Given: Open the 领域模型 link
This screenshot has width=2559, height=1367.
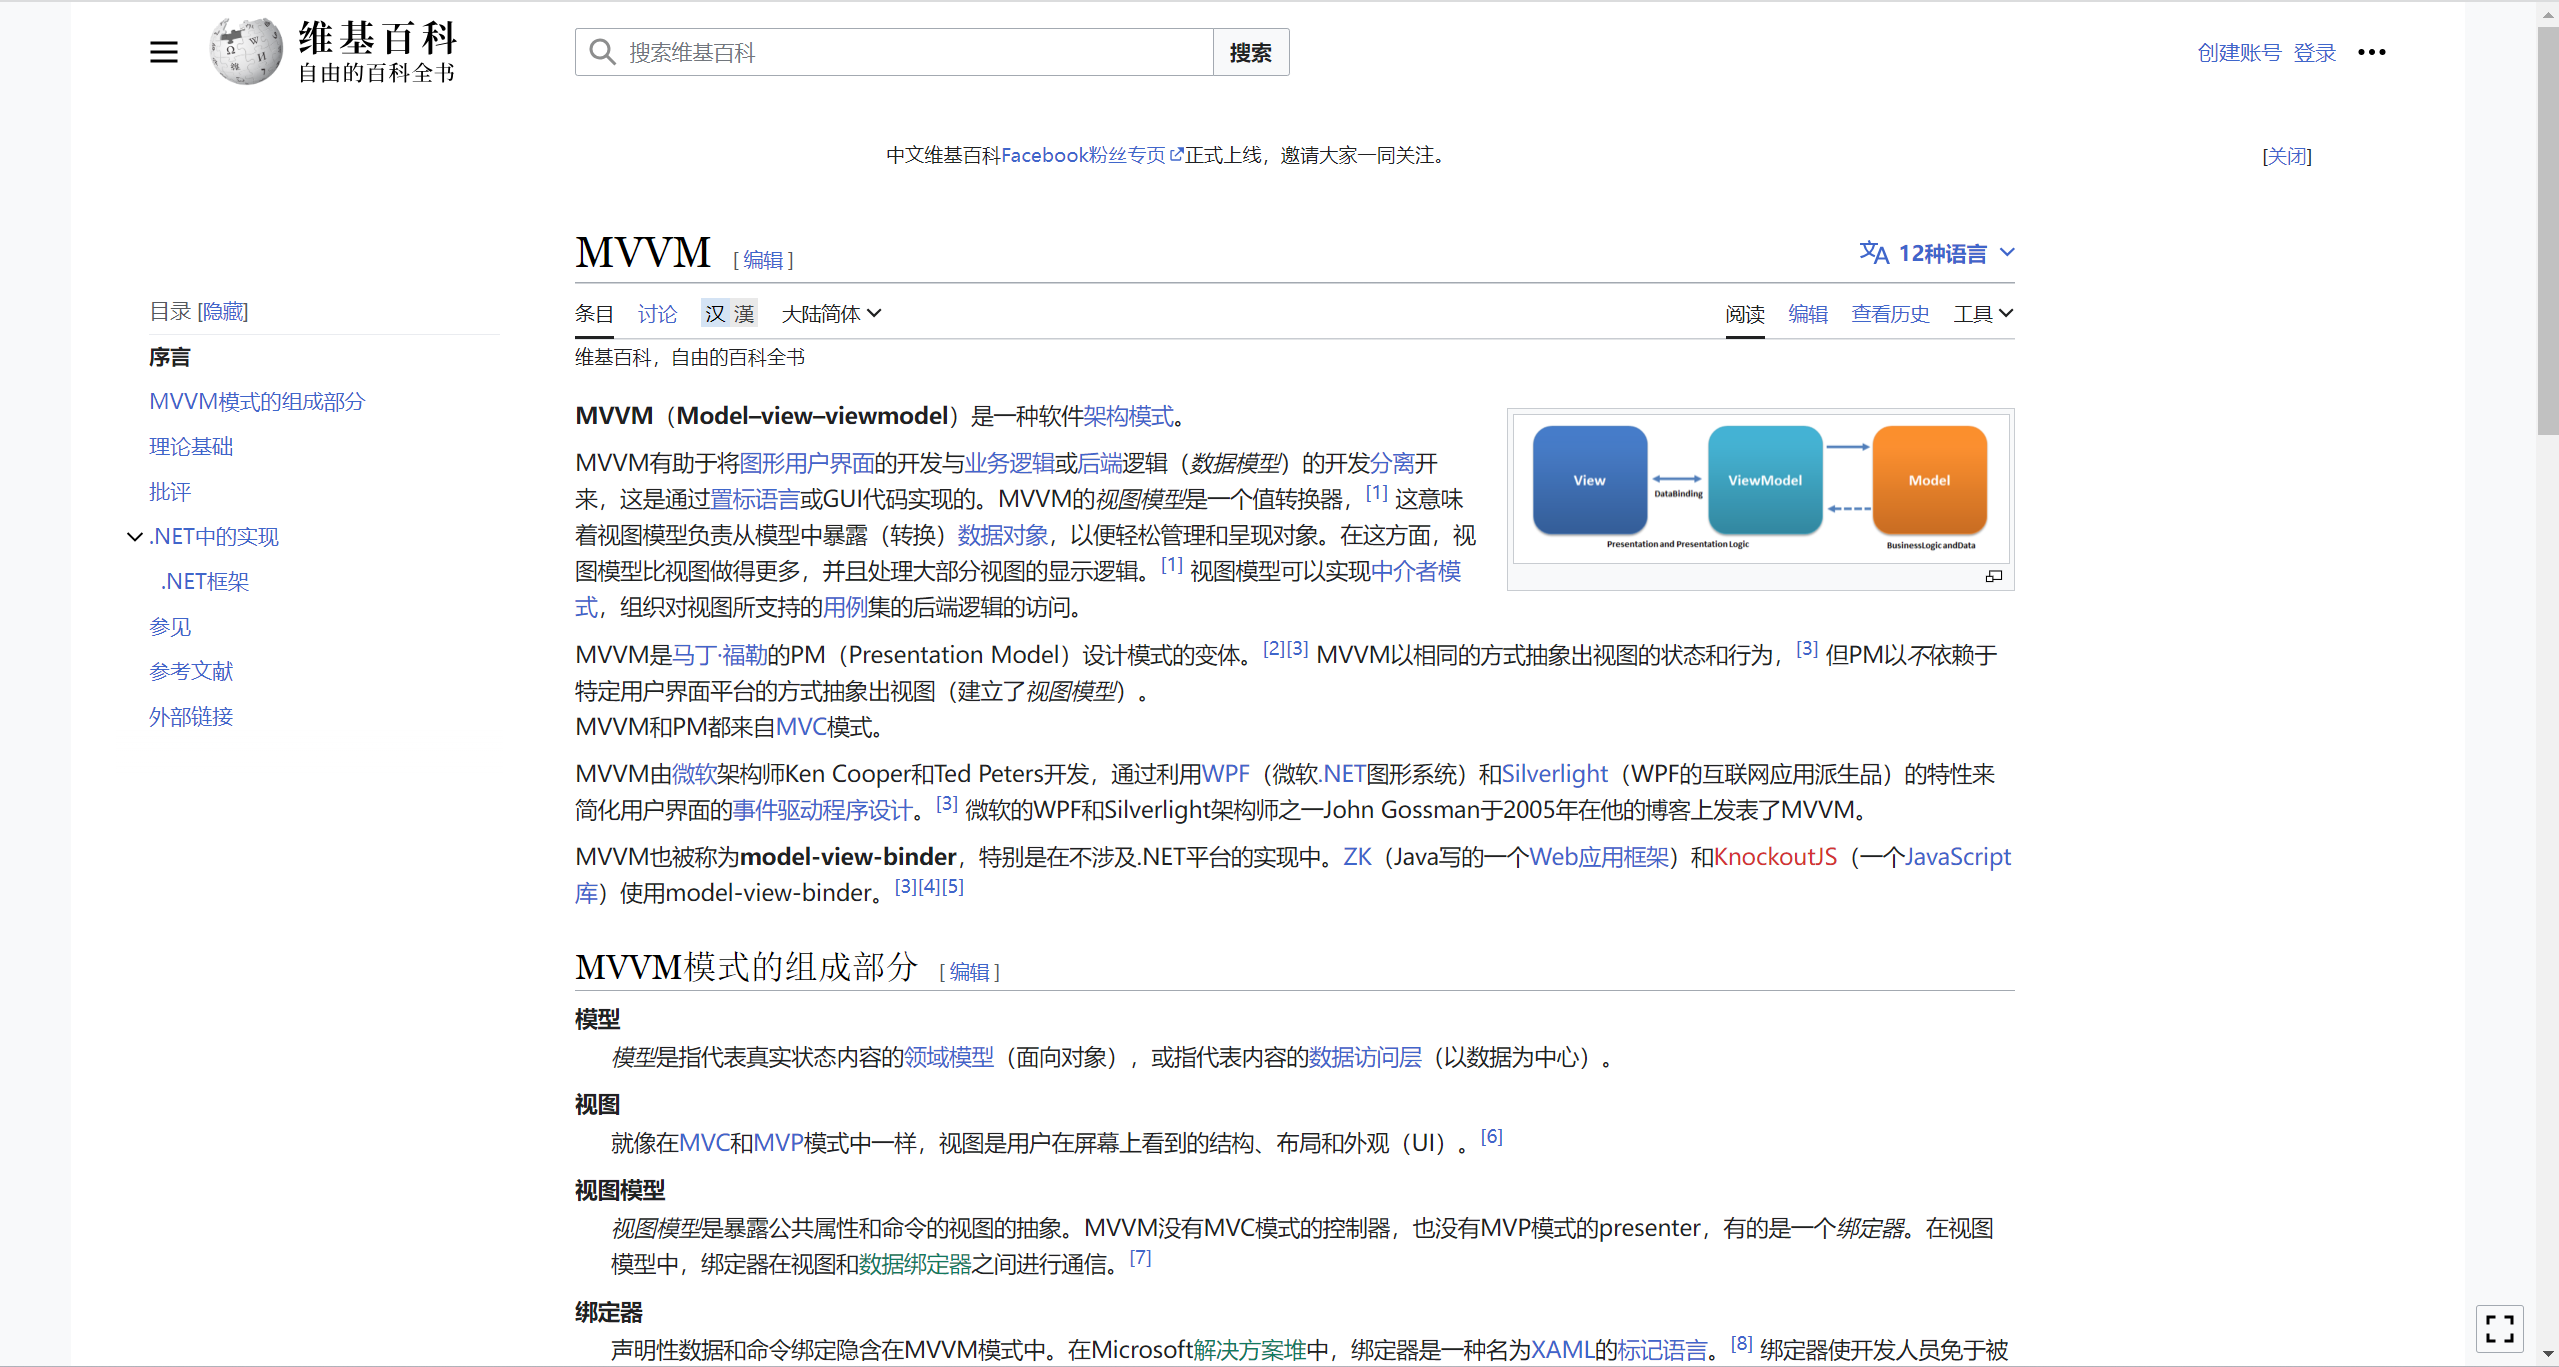Looking at the screenshot, I should coord(949,1058).
